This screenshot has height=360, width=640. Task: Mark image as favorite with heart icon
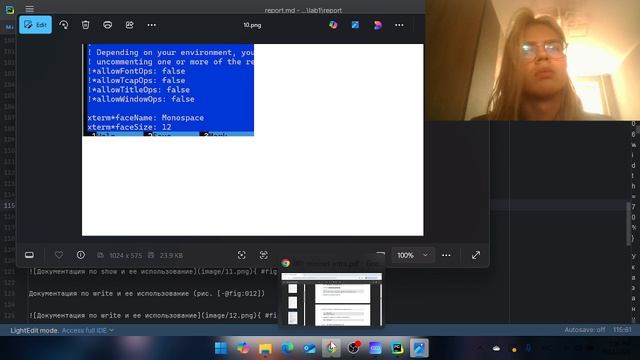(59, 255)
